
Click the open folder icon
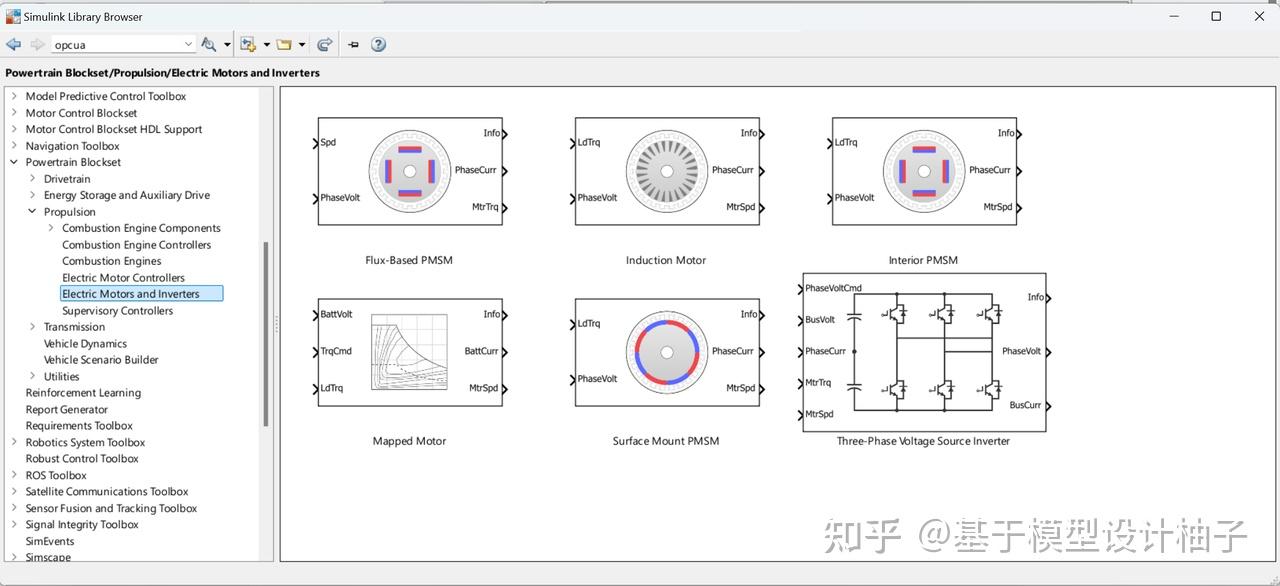[x=284, y=44]
